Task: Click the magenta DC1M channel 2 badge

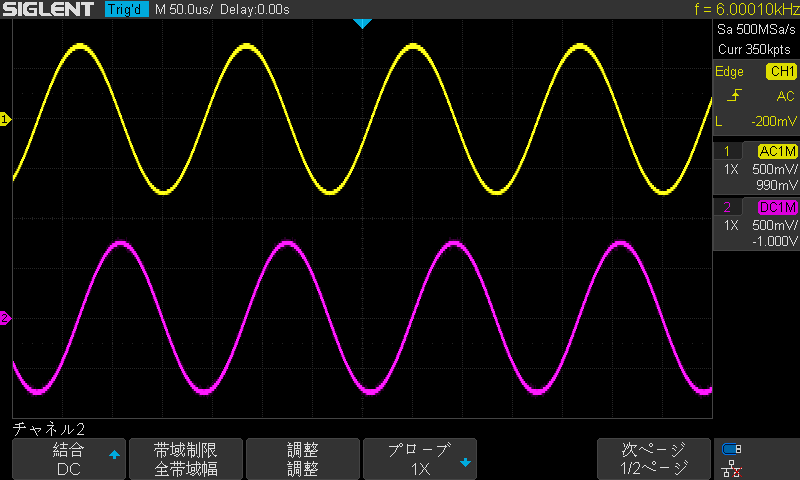Action: [778, 207]
